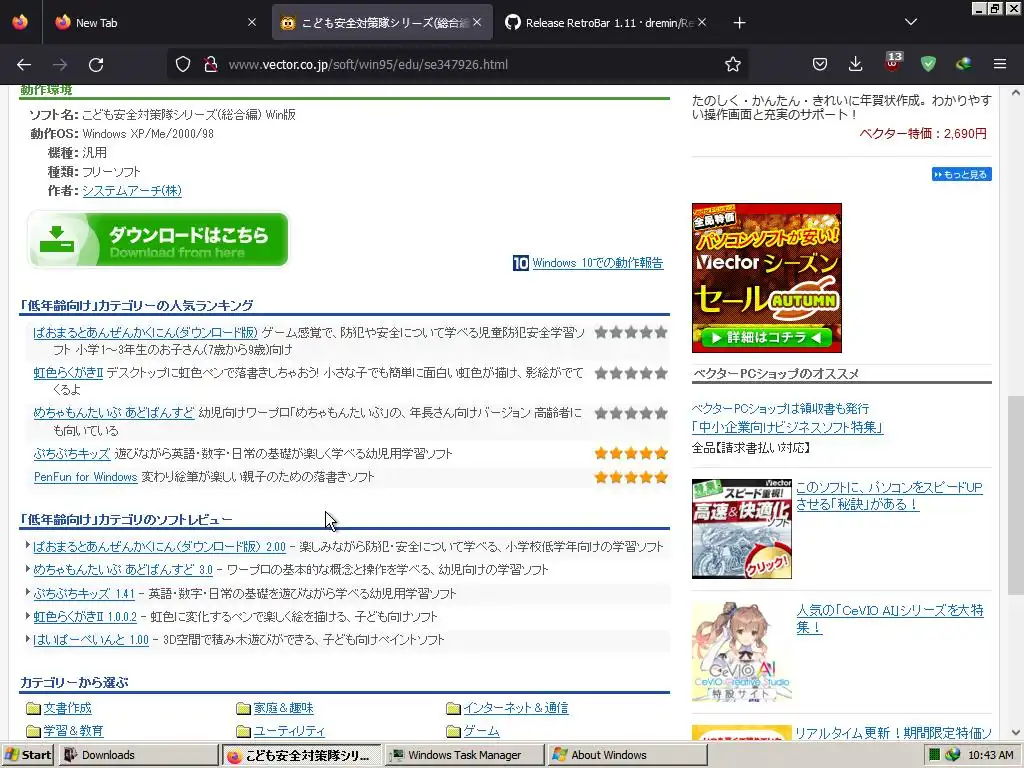Open the 文書作成 category folder link

(x=67, y=708)
